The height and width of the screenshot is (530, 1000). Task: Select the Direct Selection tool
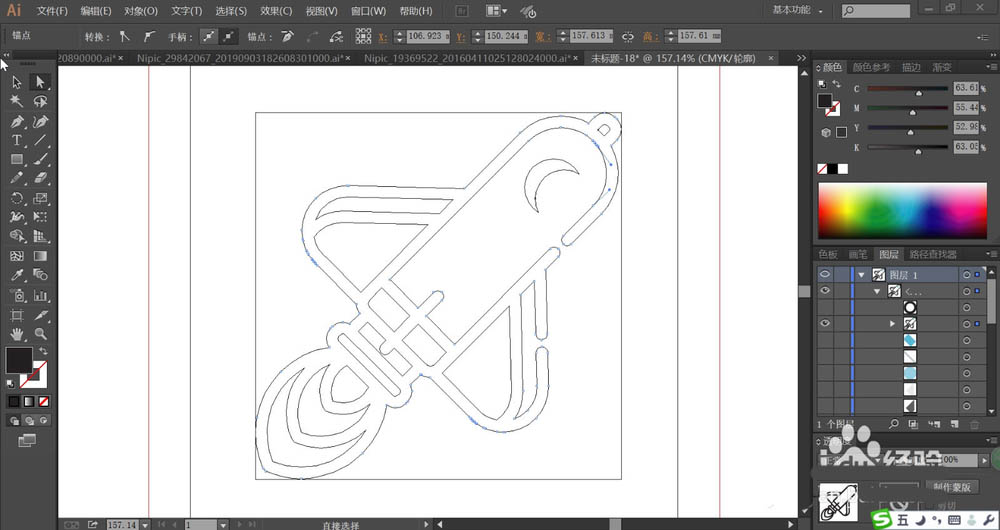click(x=40, y=82)
